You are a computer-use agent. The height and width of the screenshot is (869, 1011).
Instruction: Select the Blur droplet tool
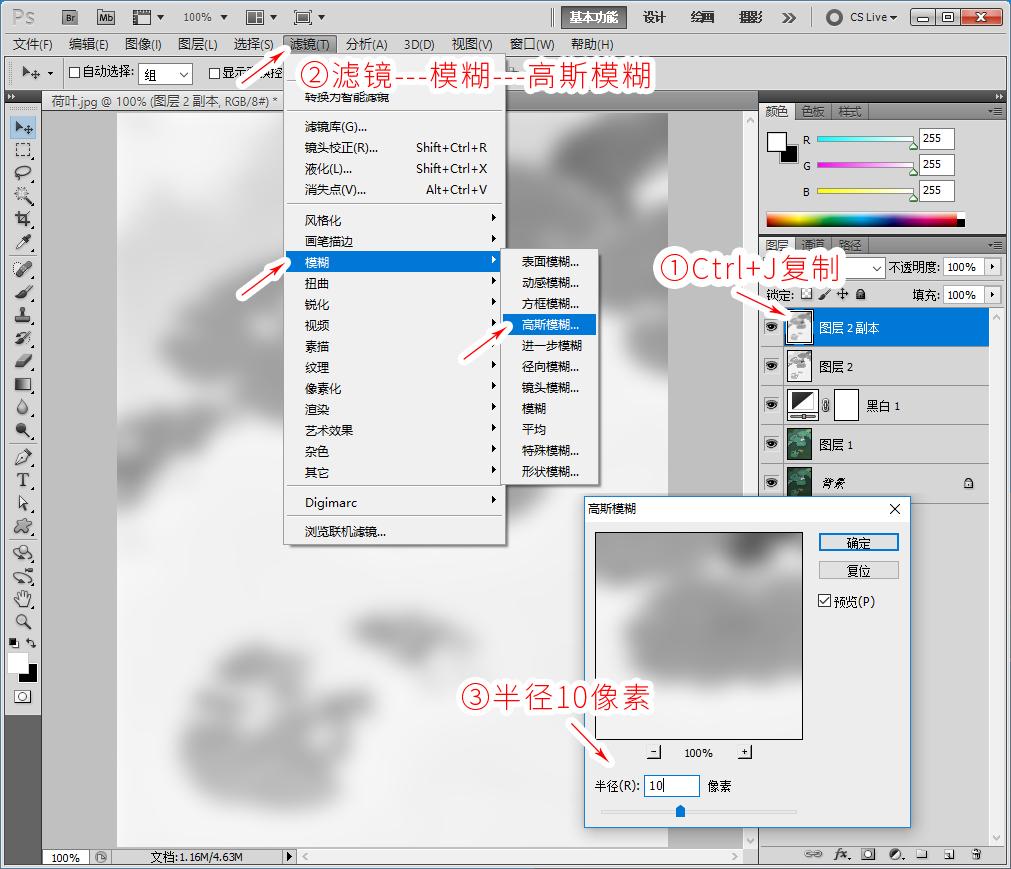tap(23, 407)
